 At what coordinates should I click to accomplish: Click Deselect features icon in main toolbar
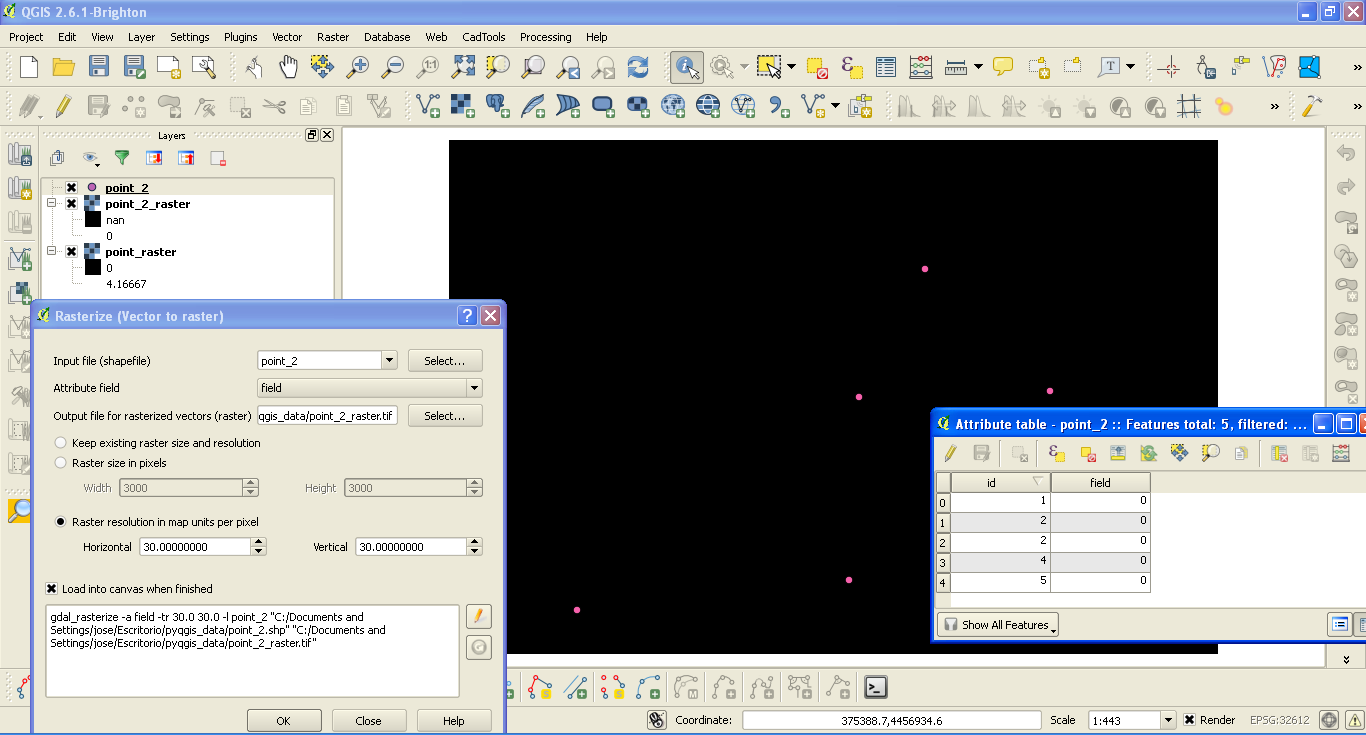817,67
